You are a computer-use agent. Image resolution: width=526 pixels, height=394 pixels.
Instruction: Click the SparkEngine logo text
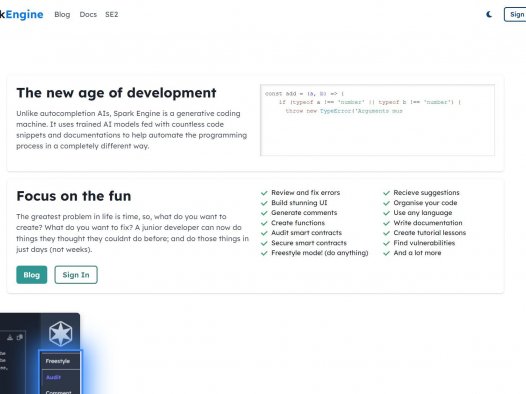click(21, 14)
